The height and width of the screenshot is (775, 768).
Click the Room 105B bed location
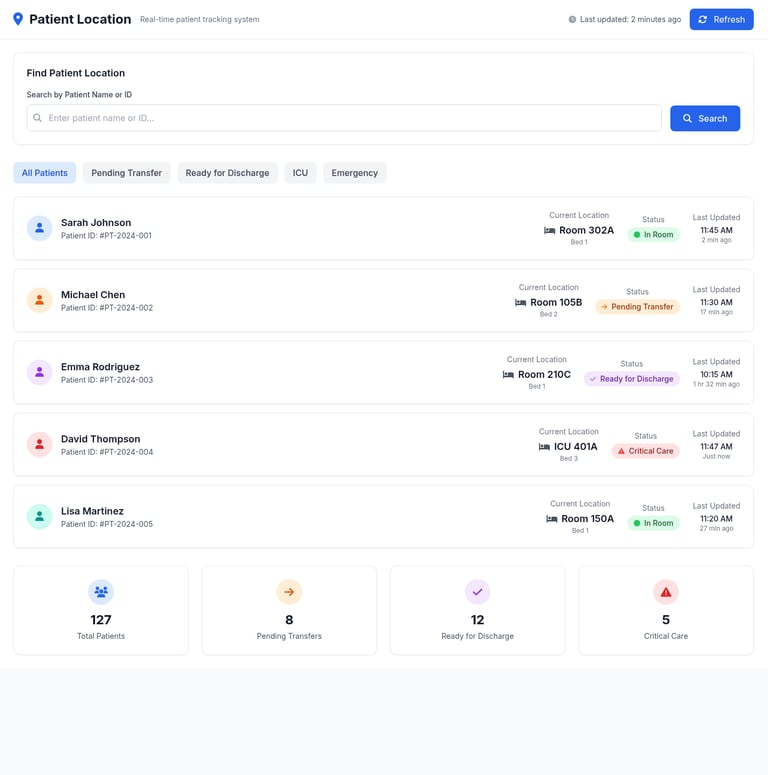coord(549,302)
